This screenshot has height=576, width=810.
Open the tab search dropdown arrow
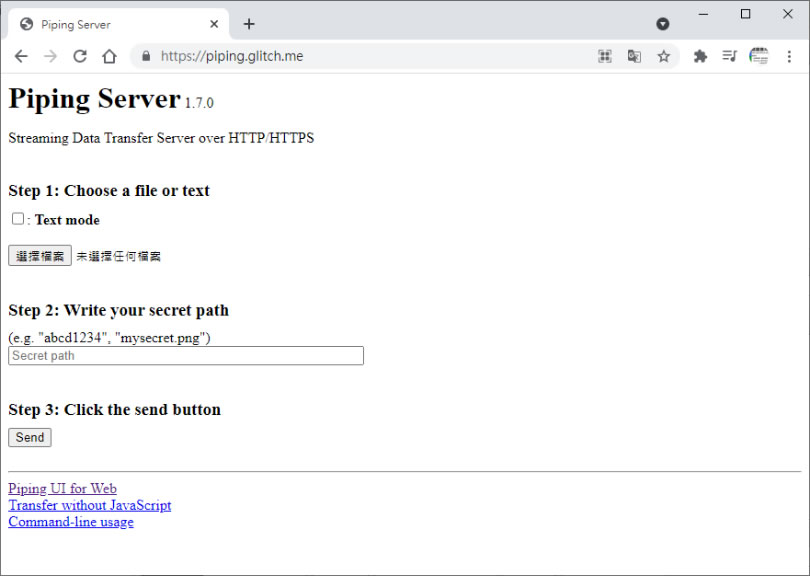(663, 24)
